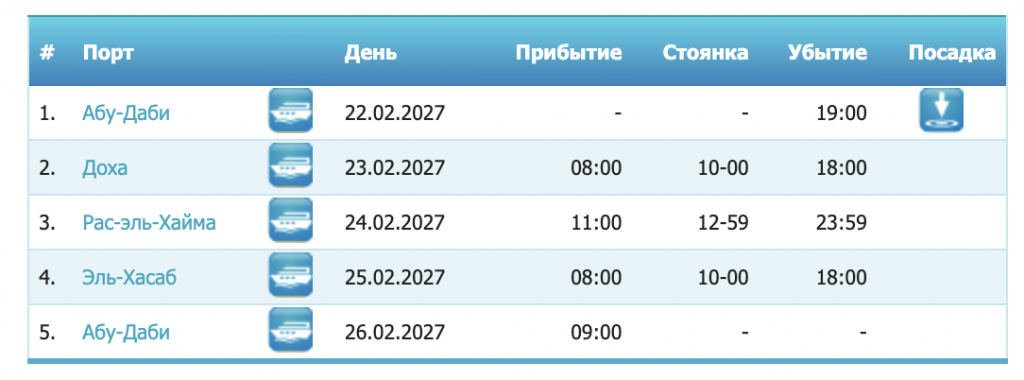
Task: Open the first Абу-Даби port link
Action: 126,114
